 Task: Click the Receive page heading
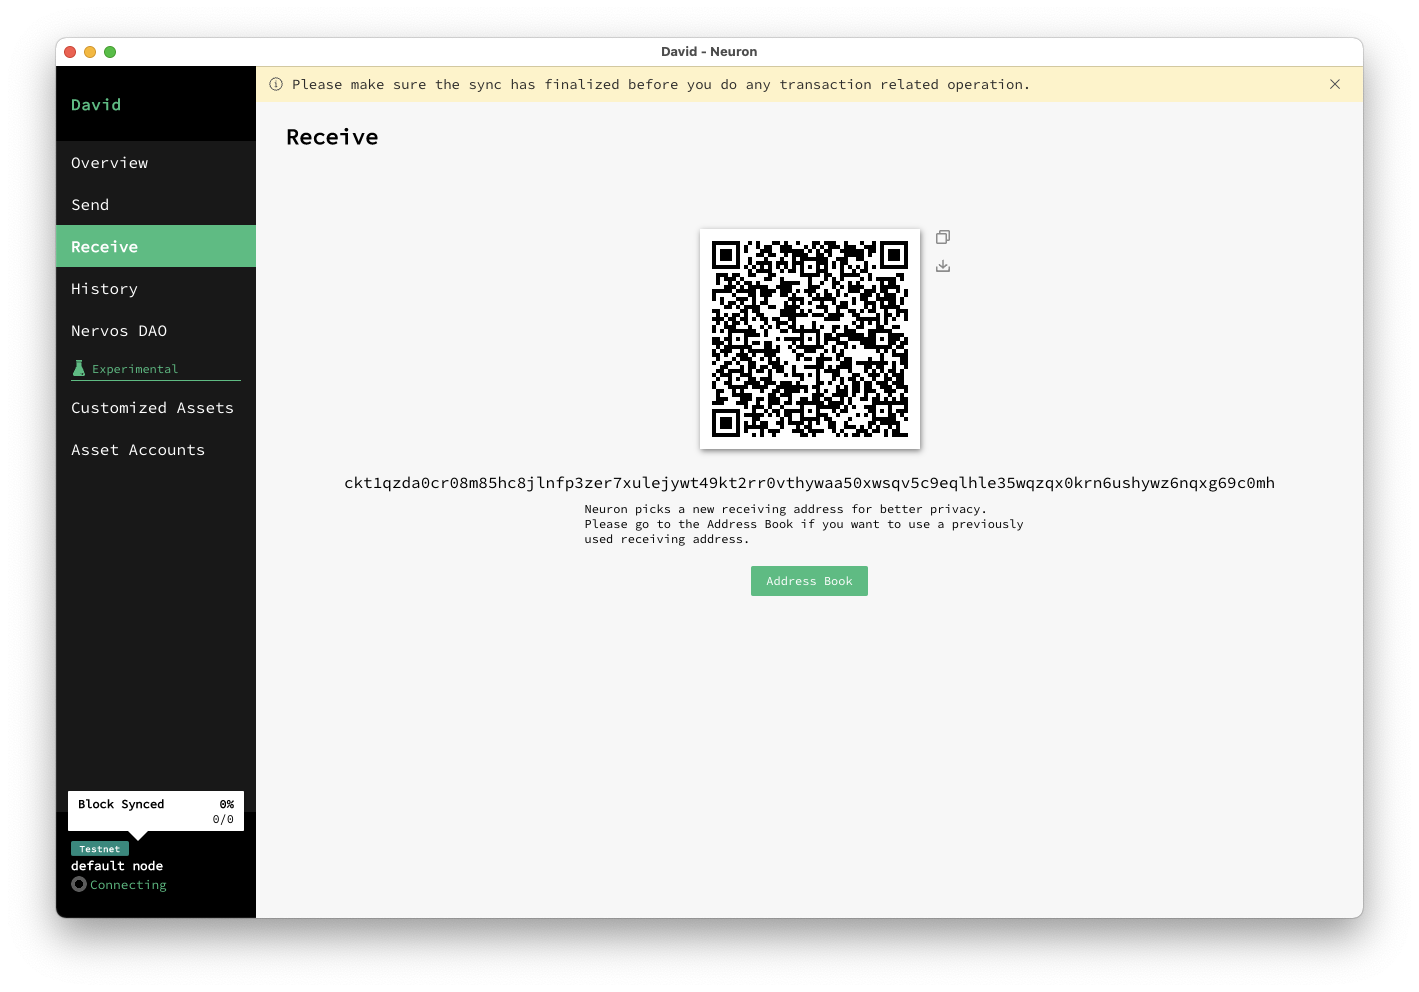click(x=332, y=137)
